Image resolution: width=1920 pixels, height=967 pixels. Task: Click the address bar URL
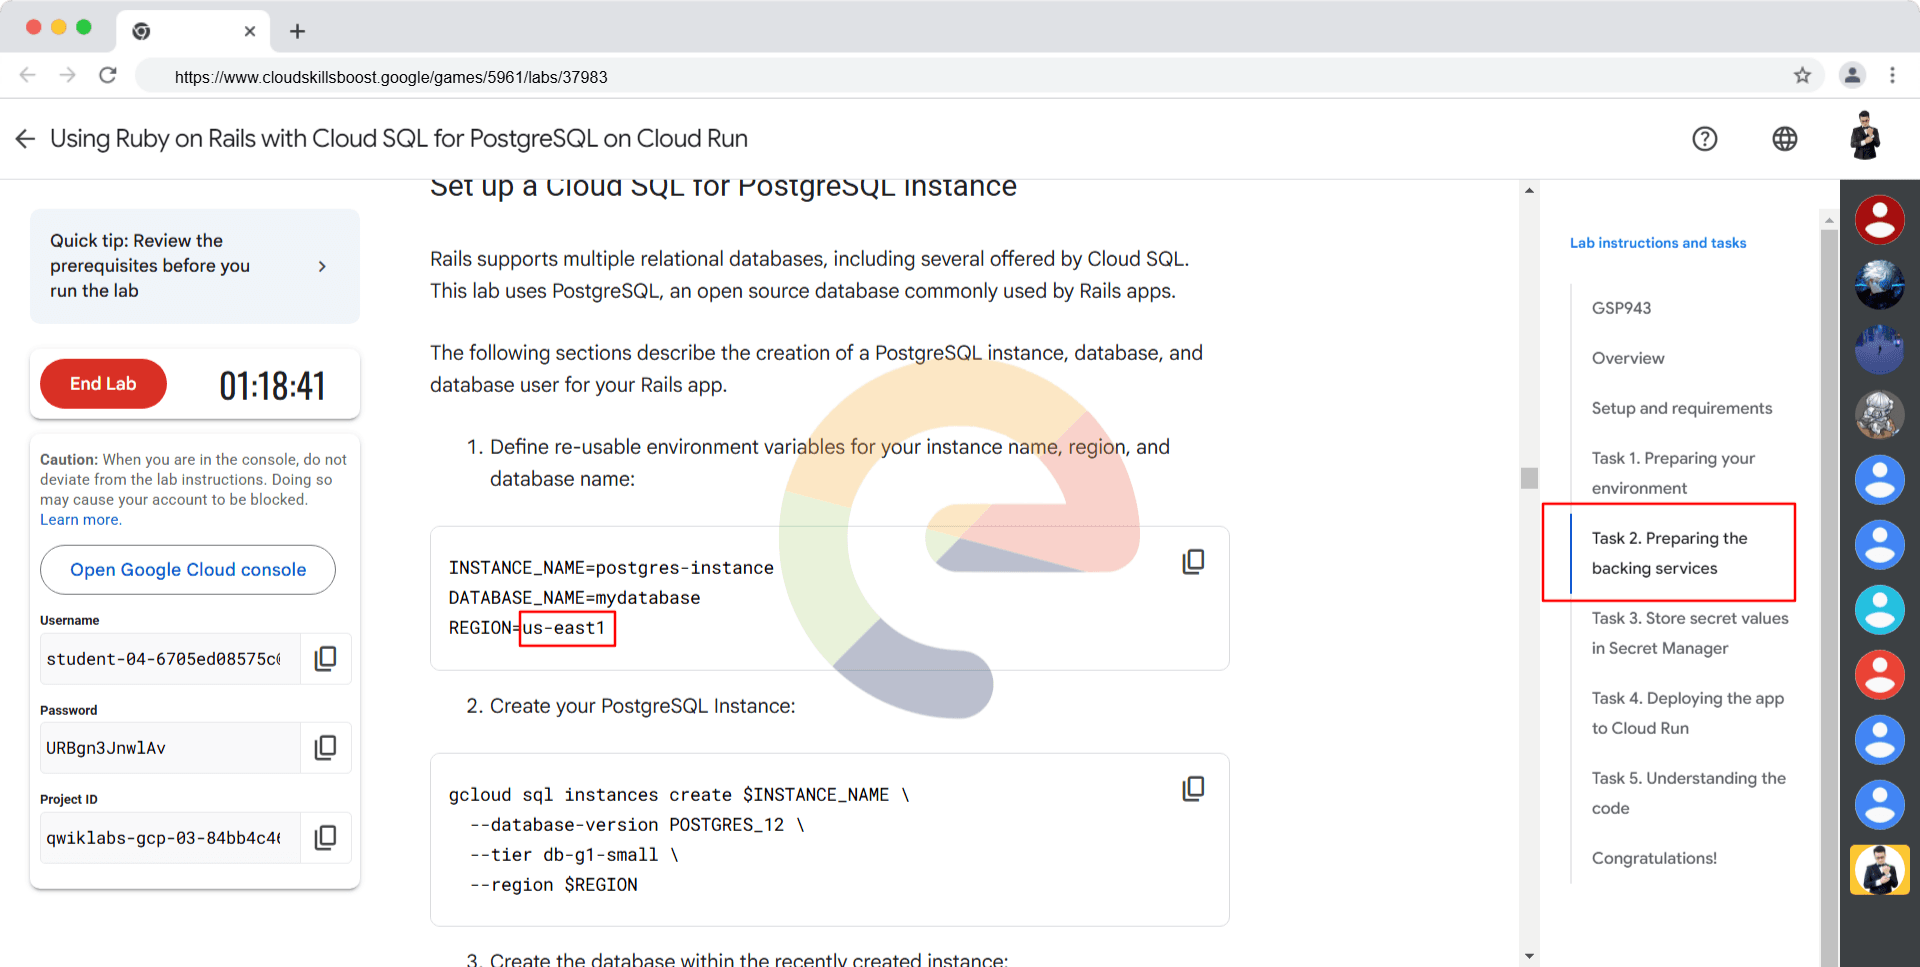[391, 77]
